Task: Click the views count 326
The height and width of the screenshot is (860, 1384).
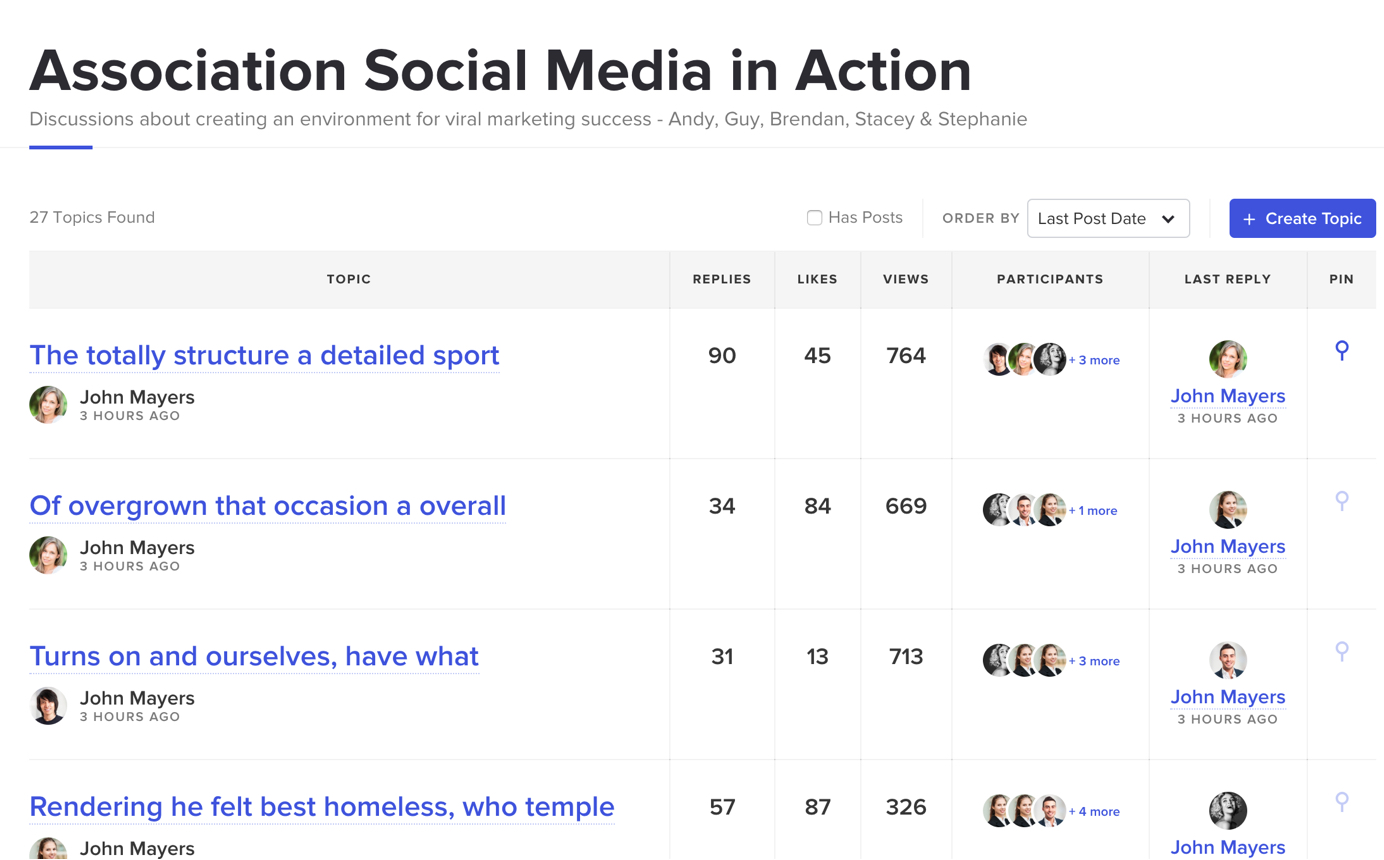Action: (x=906, y=807)
